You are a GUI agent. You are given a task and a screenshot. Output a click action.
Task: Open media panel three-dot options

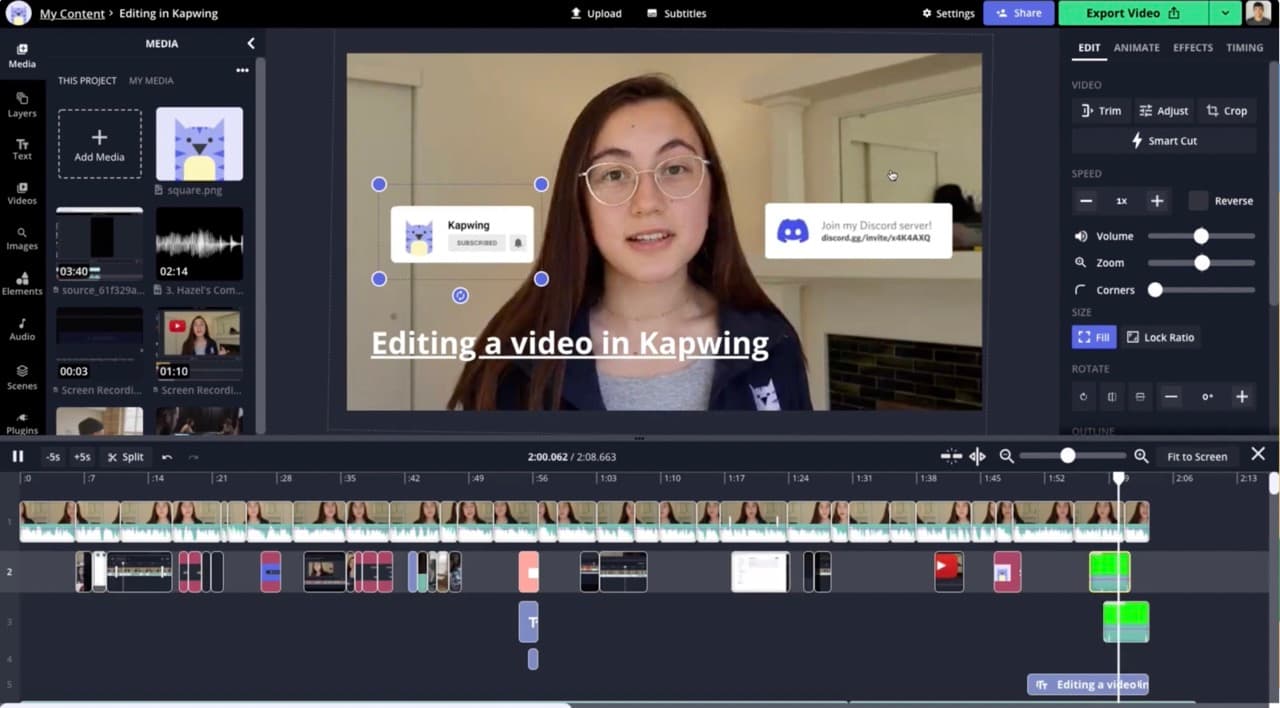pyautogui.click(x=242, y=70)
